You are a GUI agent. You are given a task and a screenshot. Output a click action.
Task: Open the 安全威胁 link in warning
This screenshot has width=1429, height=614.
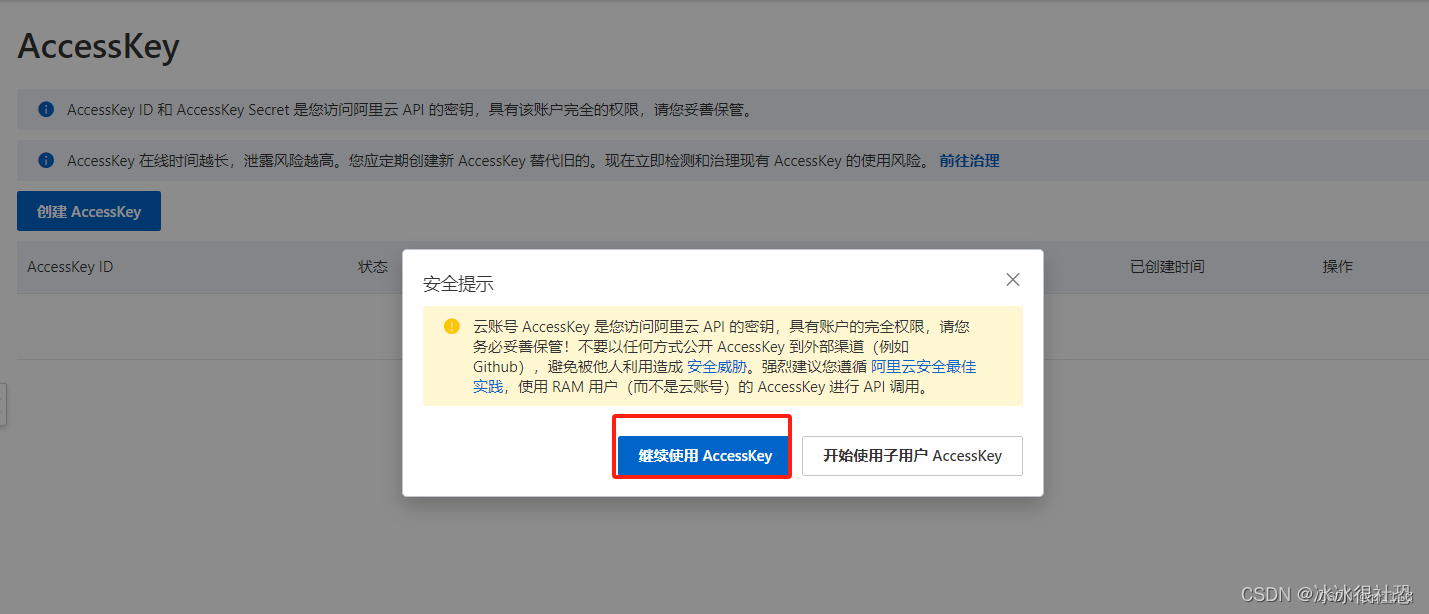point(717,367)
